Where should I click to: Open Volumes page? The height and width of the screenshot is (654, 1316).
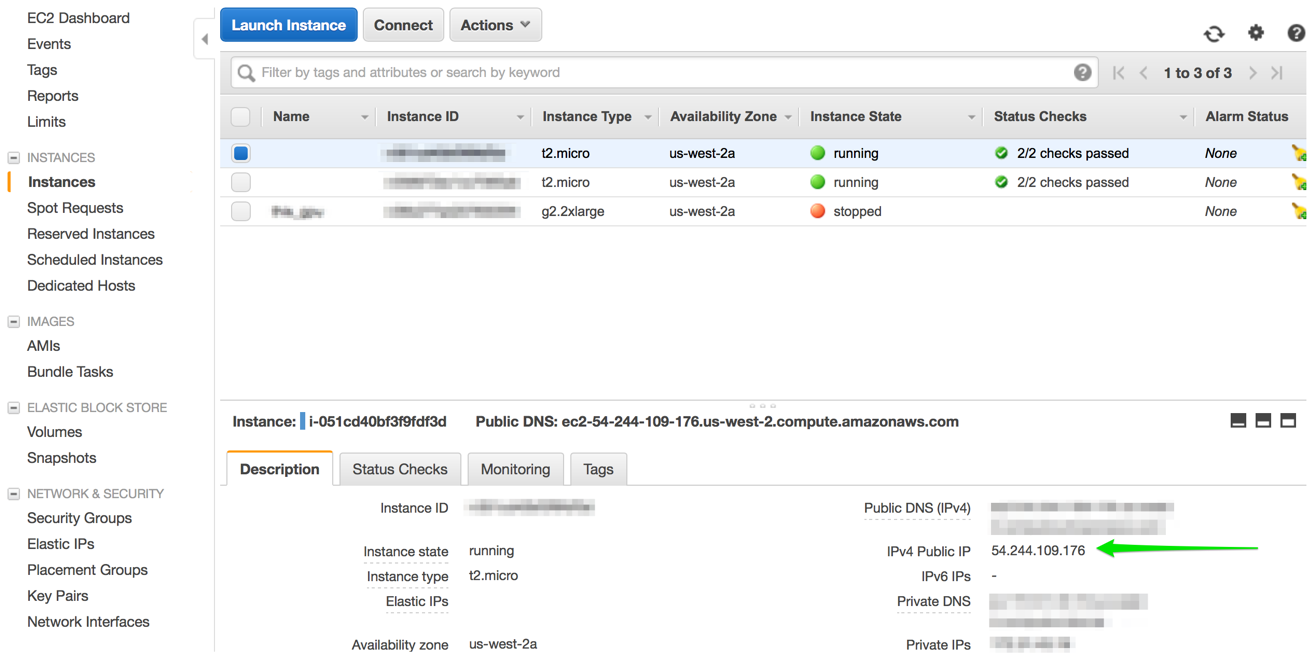click(x=54, y=432)
